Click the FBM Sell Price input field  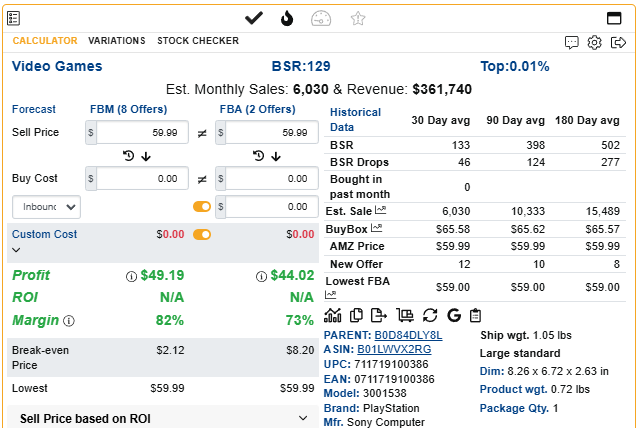coord(142,132)
